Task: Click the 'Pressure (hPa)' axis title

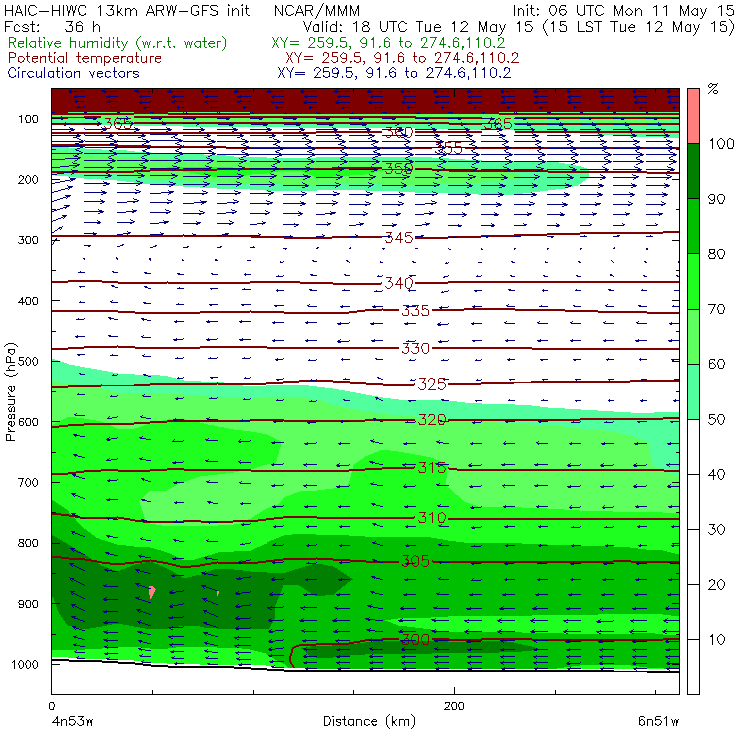Action: 10,392
